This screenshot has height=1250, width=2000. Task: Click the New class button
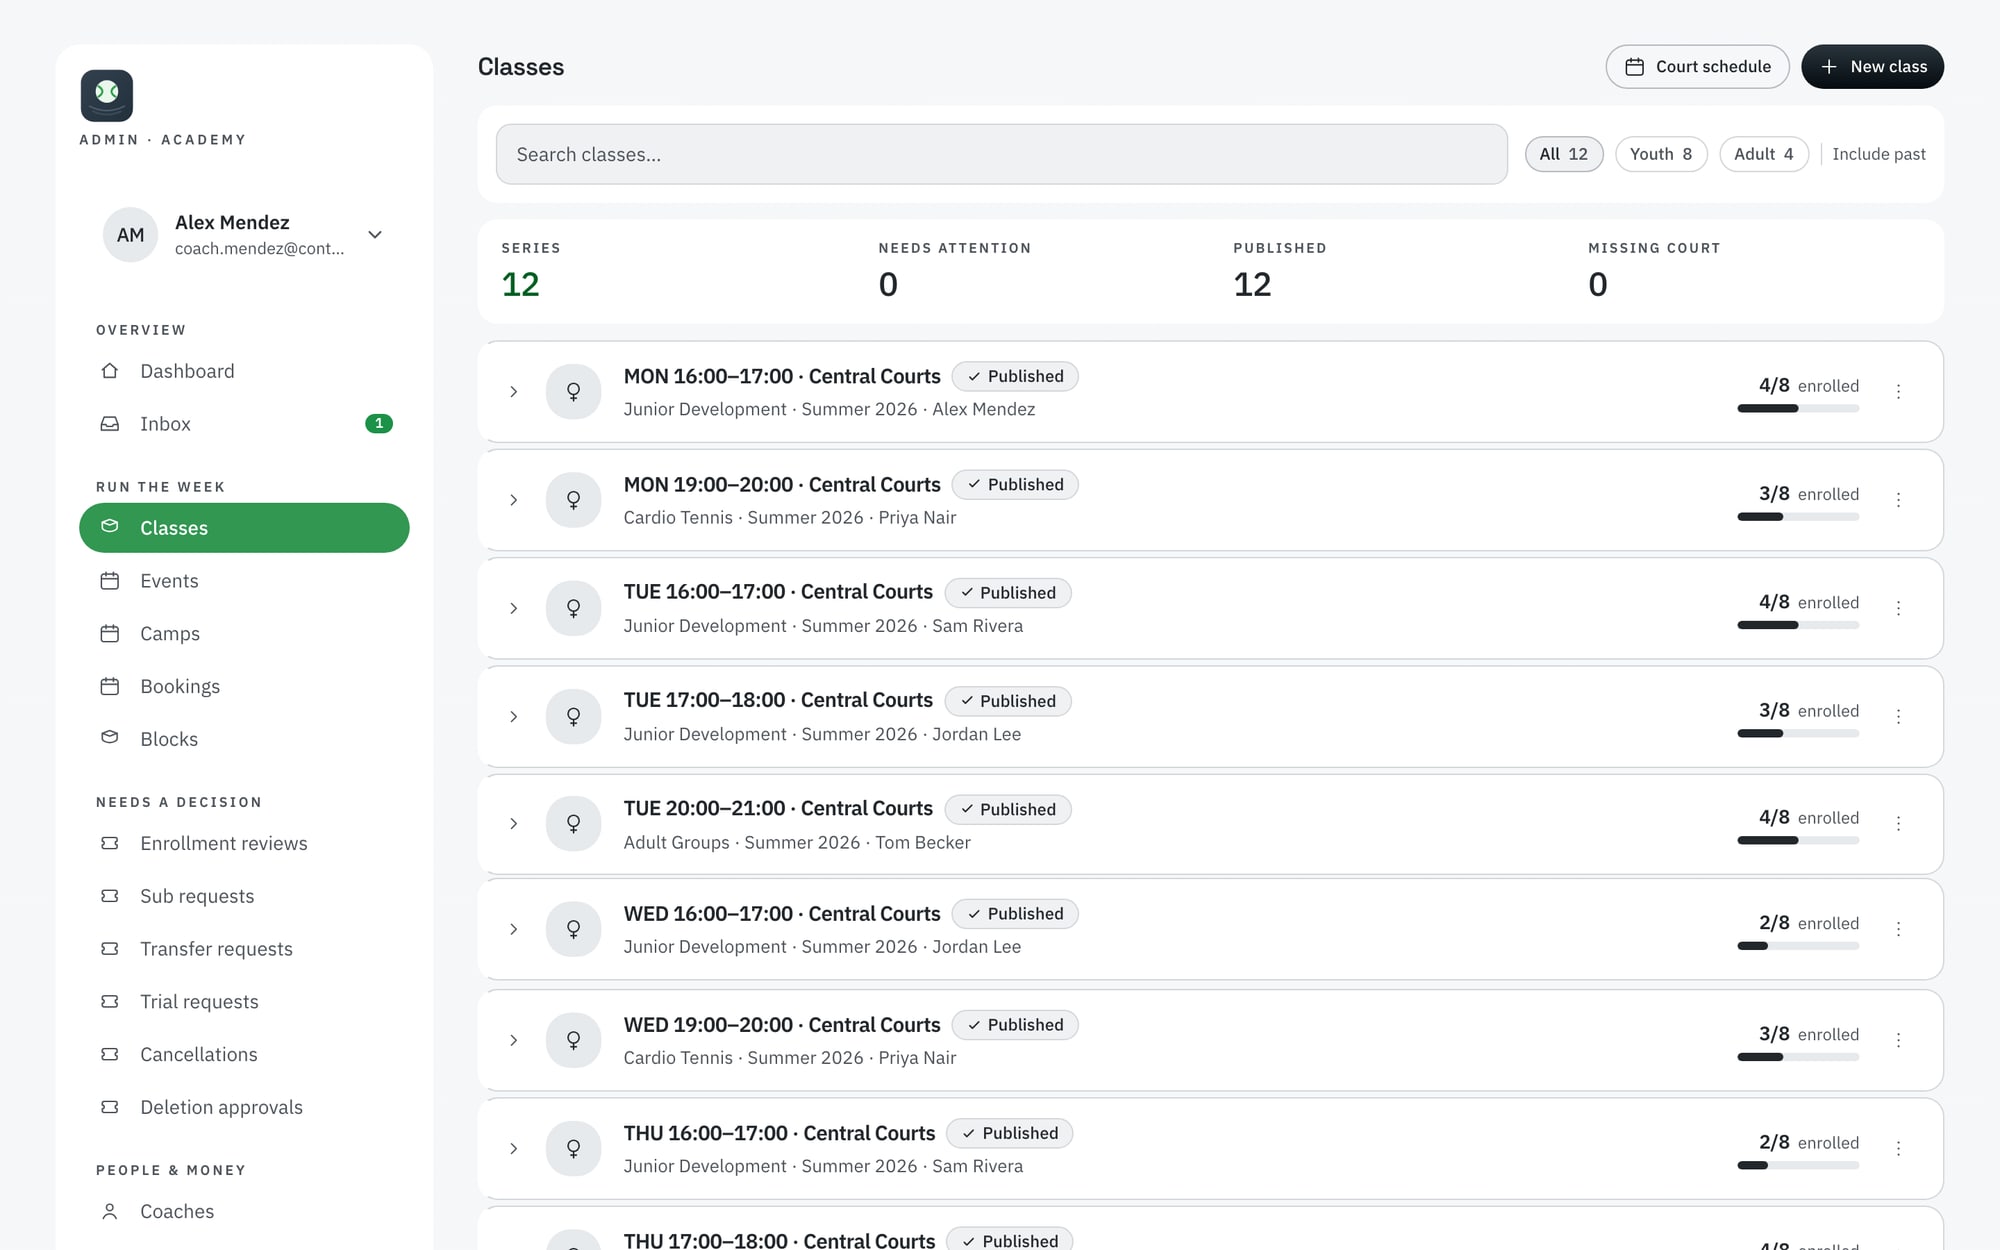1872,67
